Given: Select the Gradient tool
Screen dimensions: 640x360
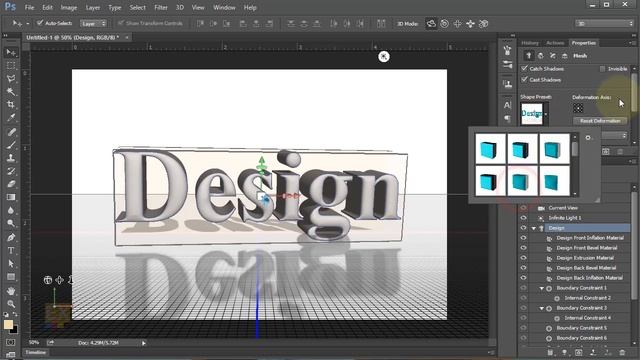Looking at the screenshot, I should point(11,197).
